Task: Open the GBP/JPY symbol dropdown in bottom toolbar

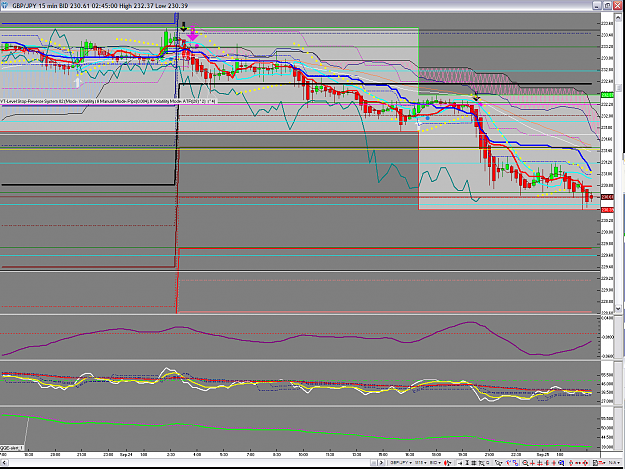Action: click(401, 463)
